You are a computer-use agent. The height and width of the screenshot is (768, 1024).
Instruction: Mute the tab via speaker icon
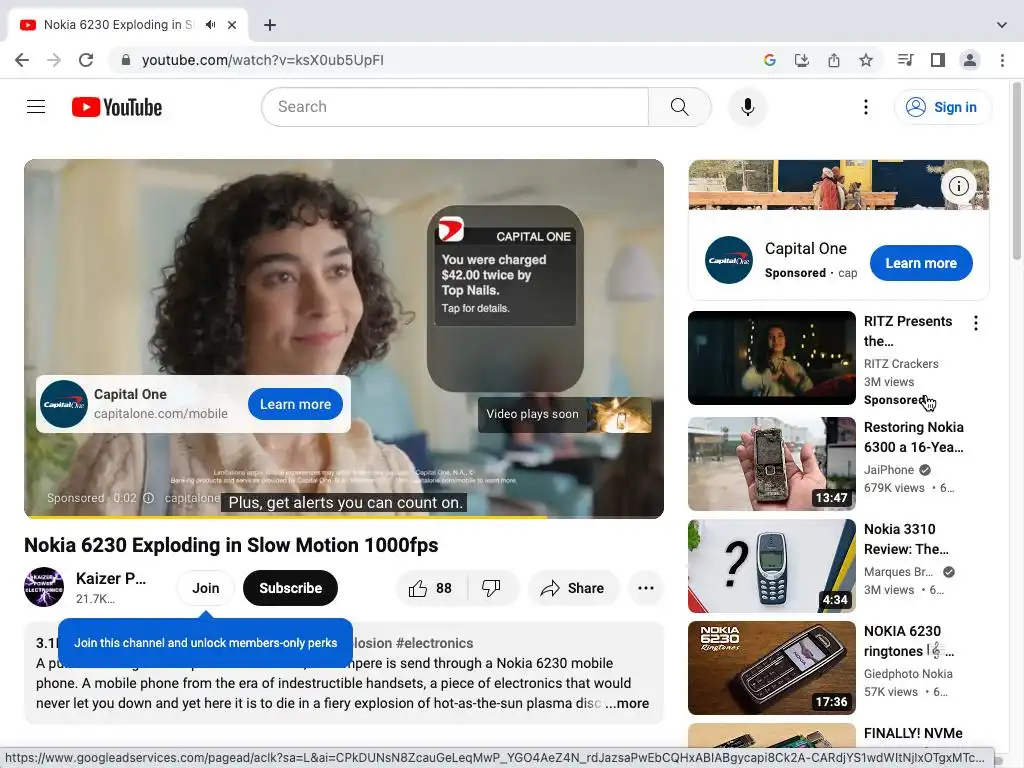point(210,25)
